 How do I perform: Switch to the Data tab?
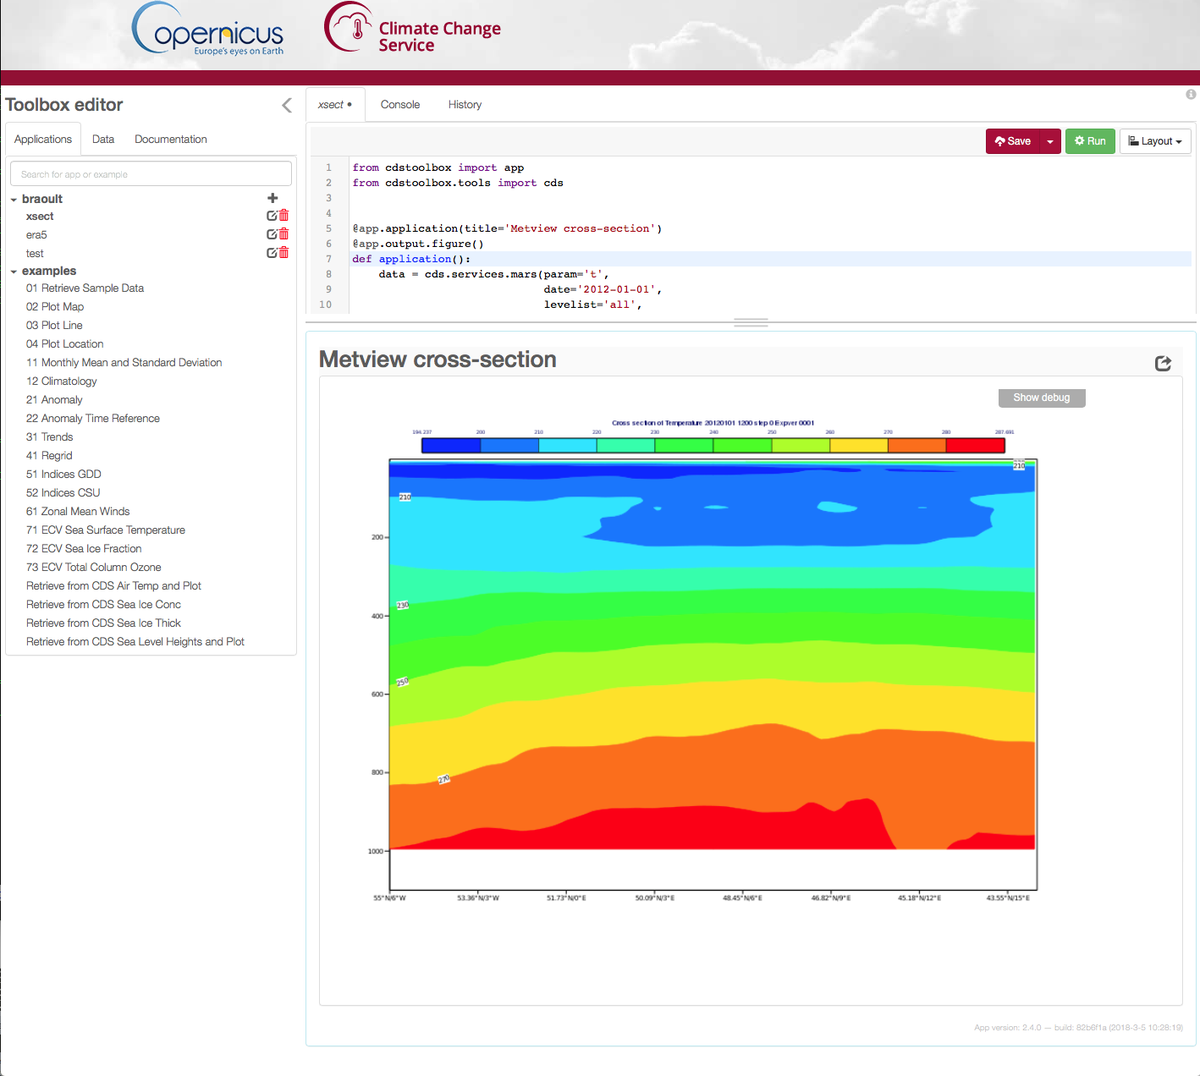(x=103, y=139)
